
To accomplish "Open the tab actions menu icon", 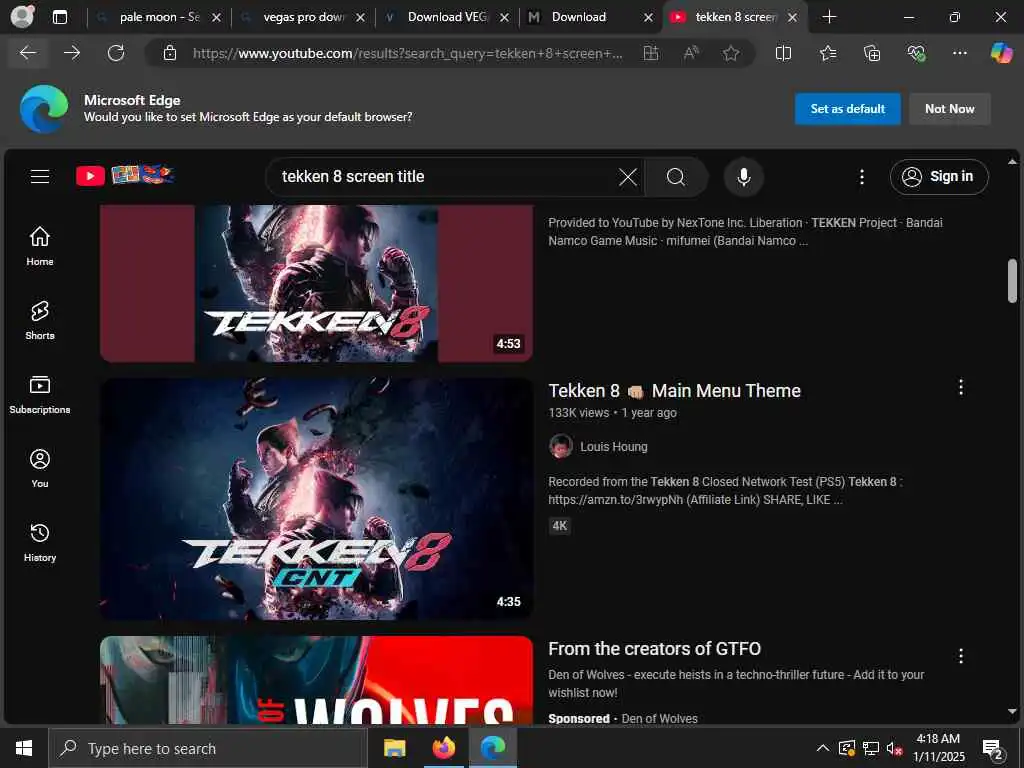I will (59, 17).
